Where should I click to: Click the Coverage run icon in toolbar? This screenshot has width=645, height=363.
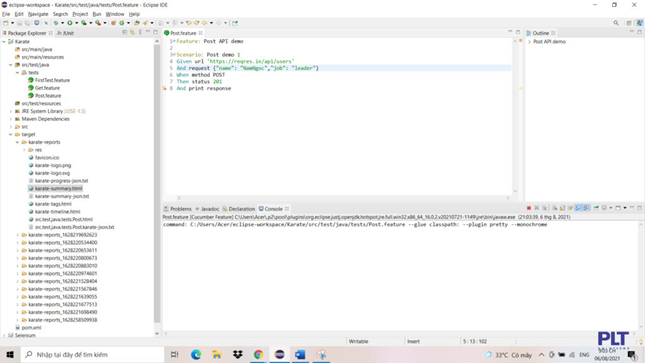tap(84, 23)
